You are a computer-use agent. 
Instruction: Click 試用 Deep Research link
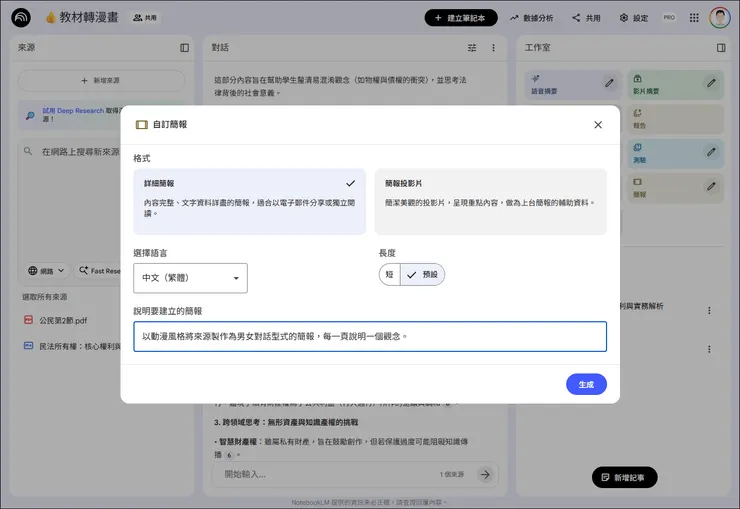click(x=73, y=110)
